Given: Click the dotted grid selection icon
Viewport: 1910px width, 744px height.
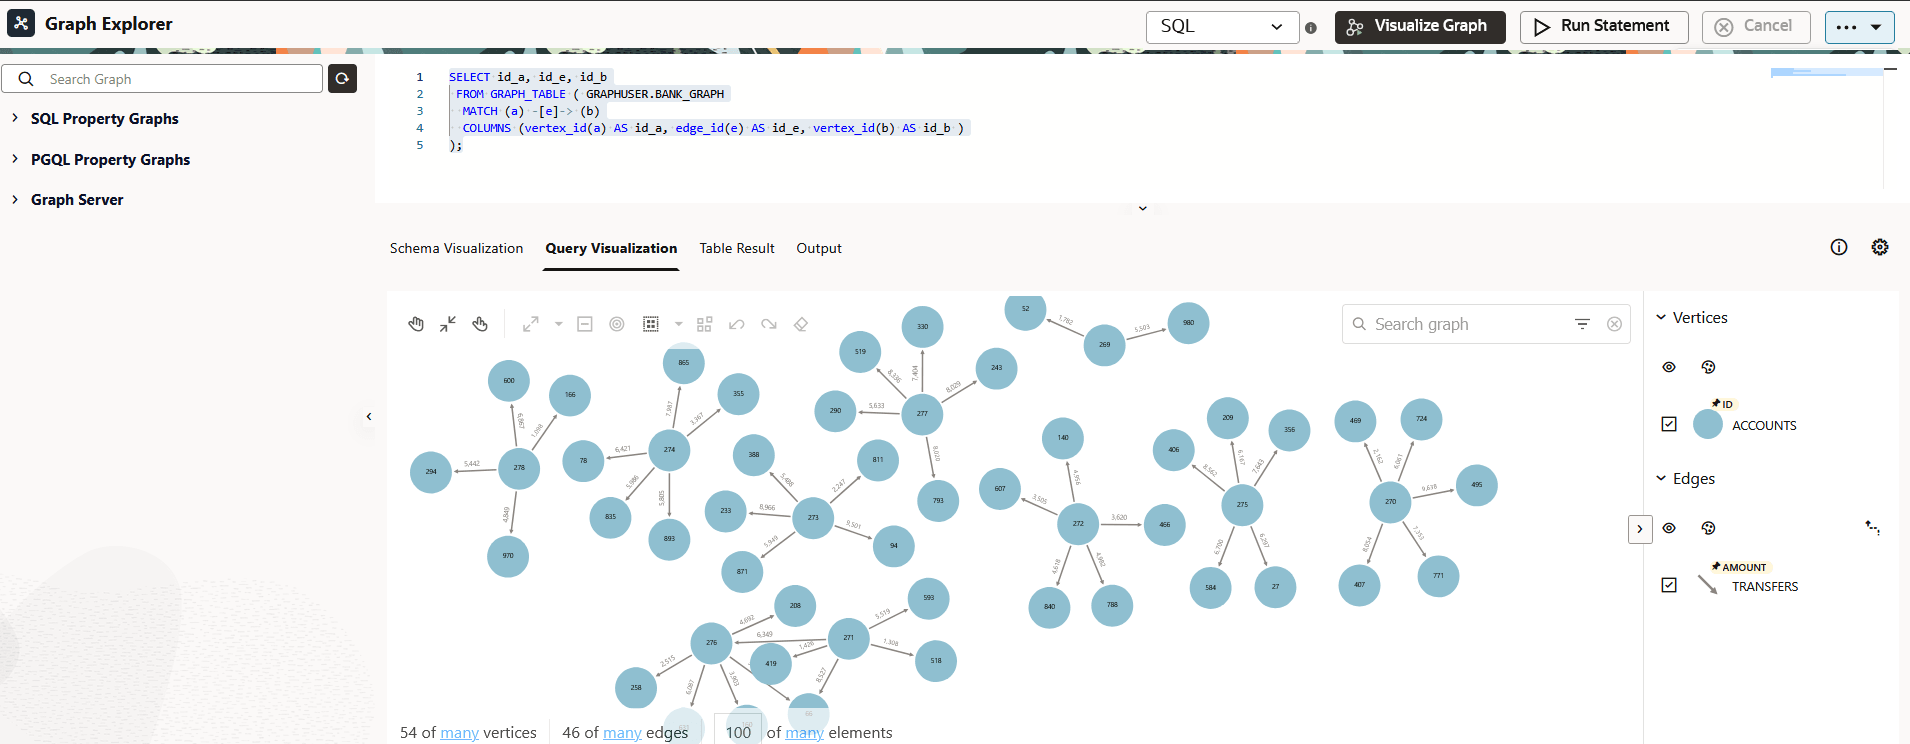Looking at the screenshot, I should [x=651, y=324].
